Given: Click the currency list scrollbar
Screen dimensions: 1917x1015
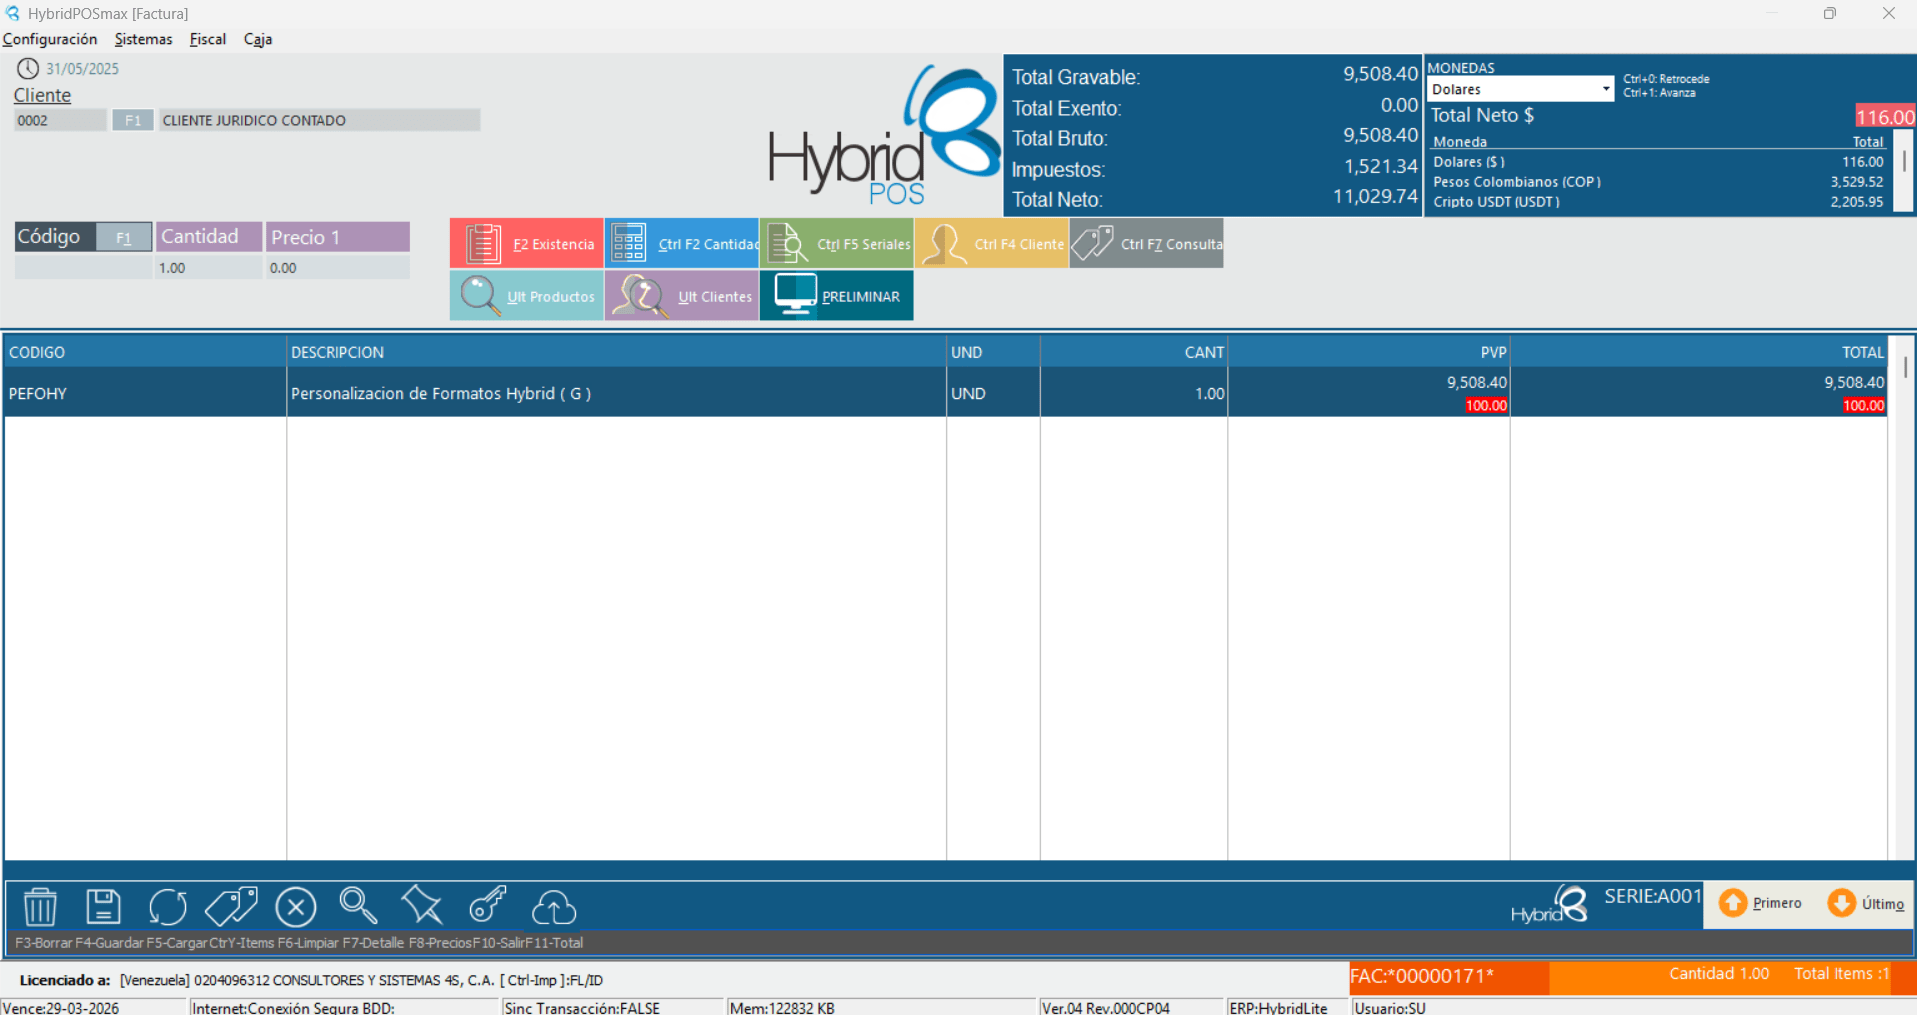Looking at the screenshot, I should point(1904,170).
